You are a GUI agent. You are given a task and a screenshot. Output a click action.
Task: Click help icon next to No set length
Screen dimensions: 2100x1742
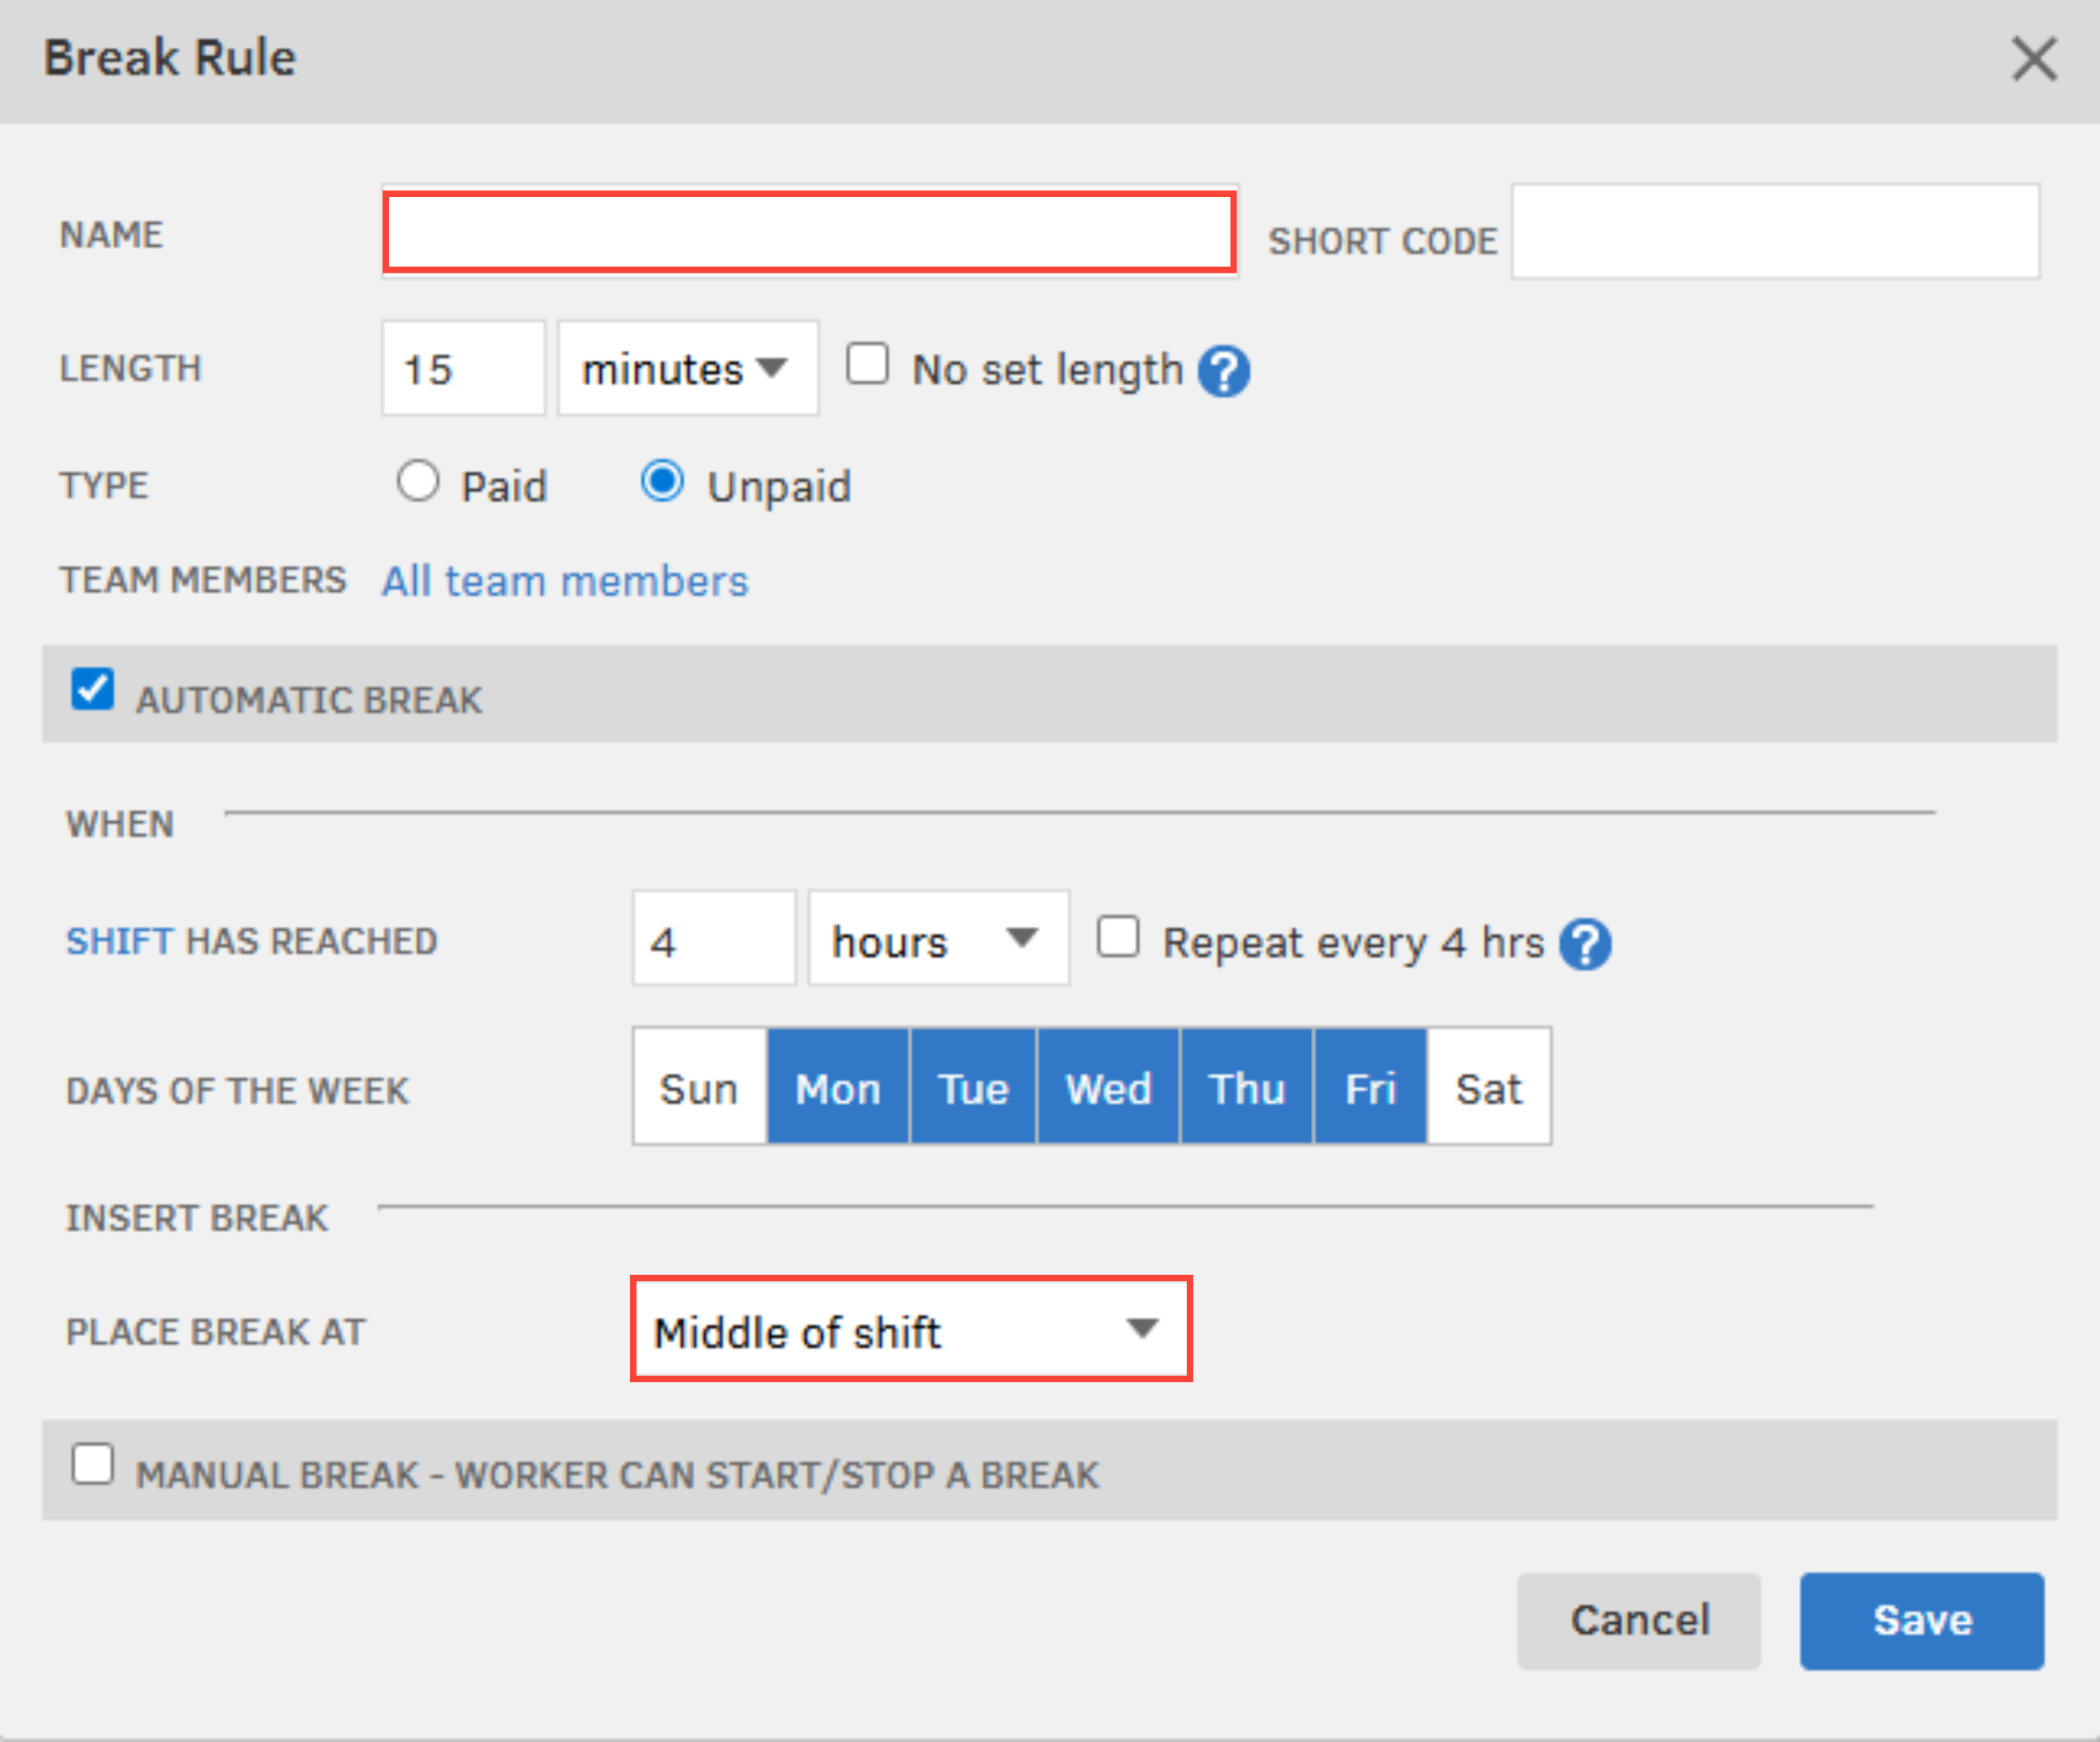click(1224, 372)
